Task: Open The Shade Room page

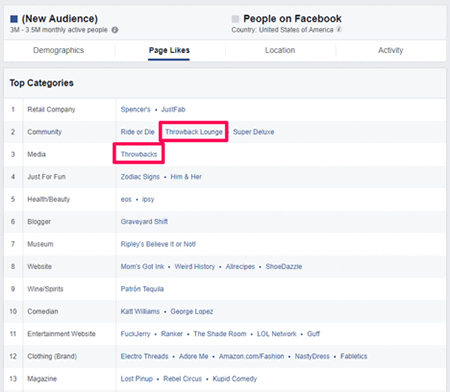Action: coord(220,334)
